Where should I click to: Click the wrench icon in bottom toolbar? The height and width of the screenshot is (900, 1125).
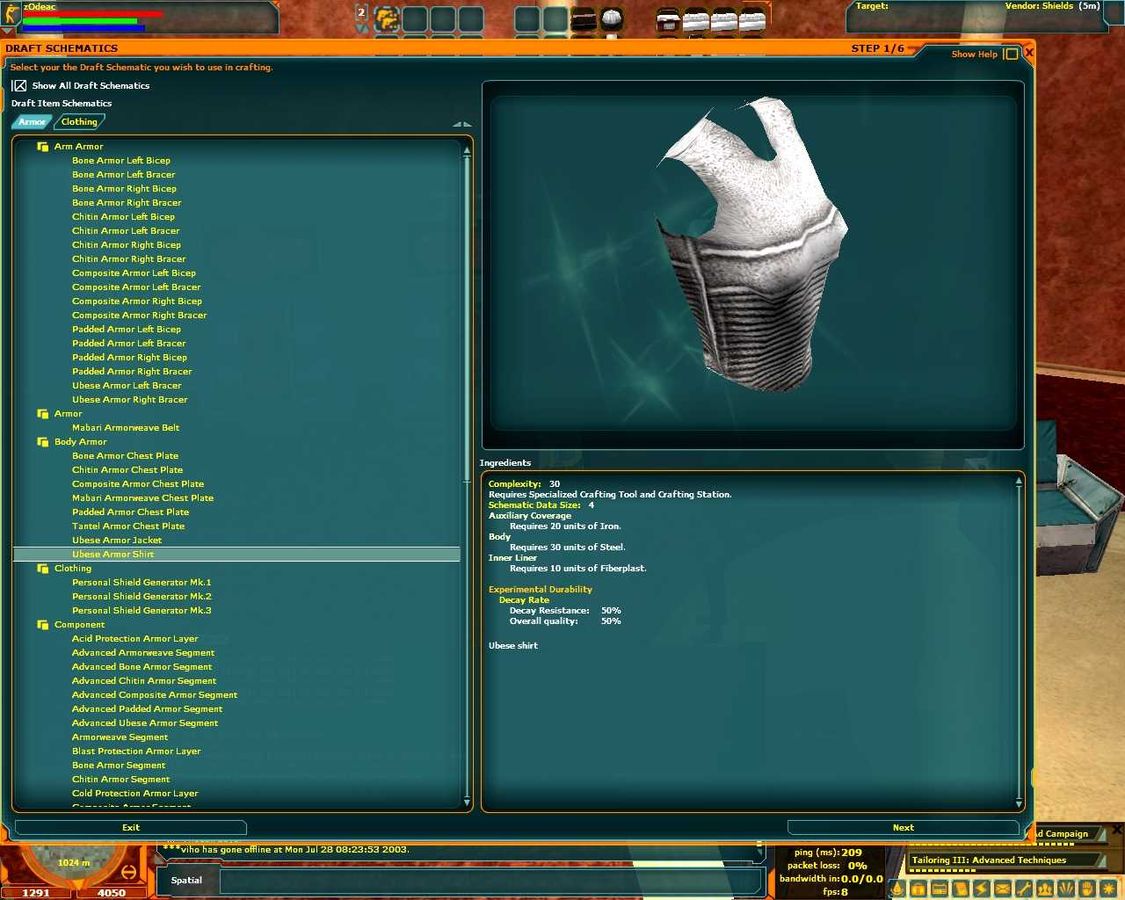click(x=1023, y=889)
